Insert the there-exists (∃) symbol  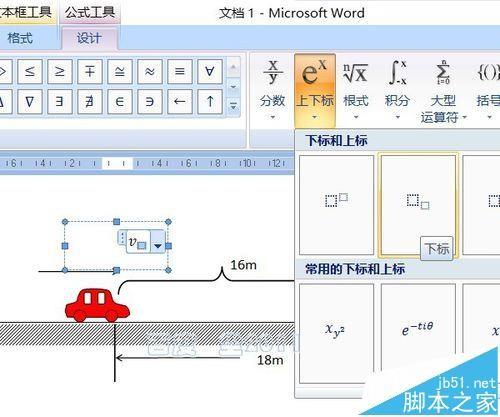coord(60,101)
